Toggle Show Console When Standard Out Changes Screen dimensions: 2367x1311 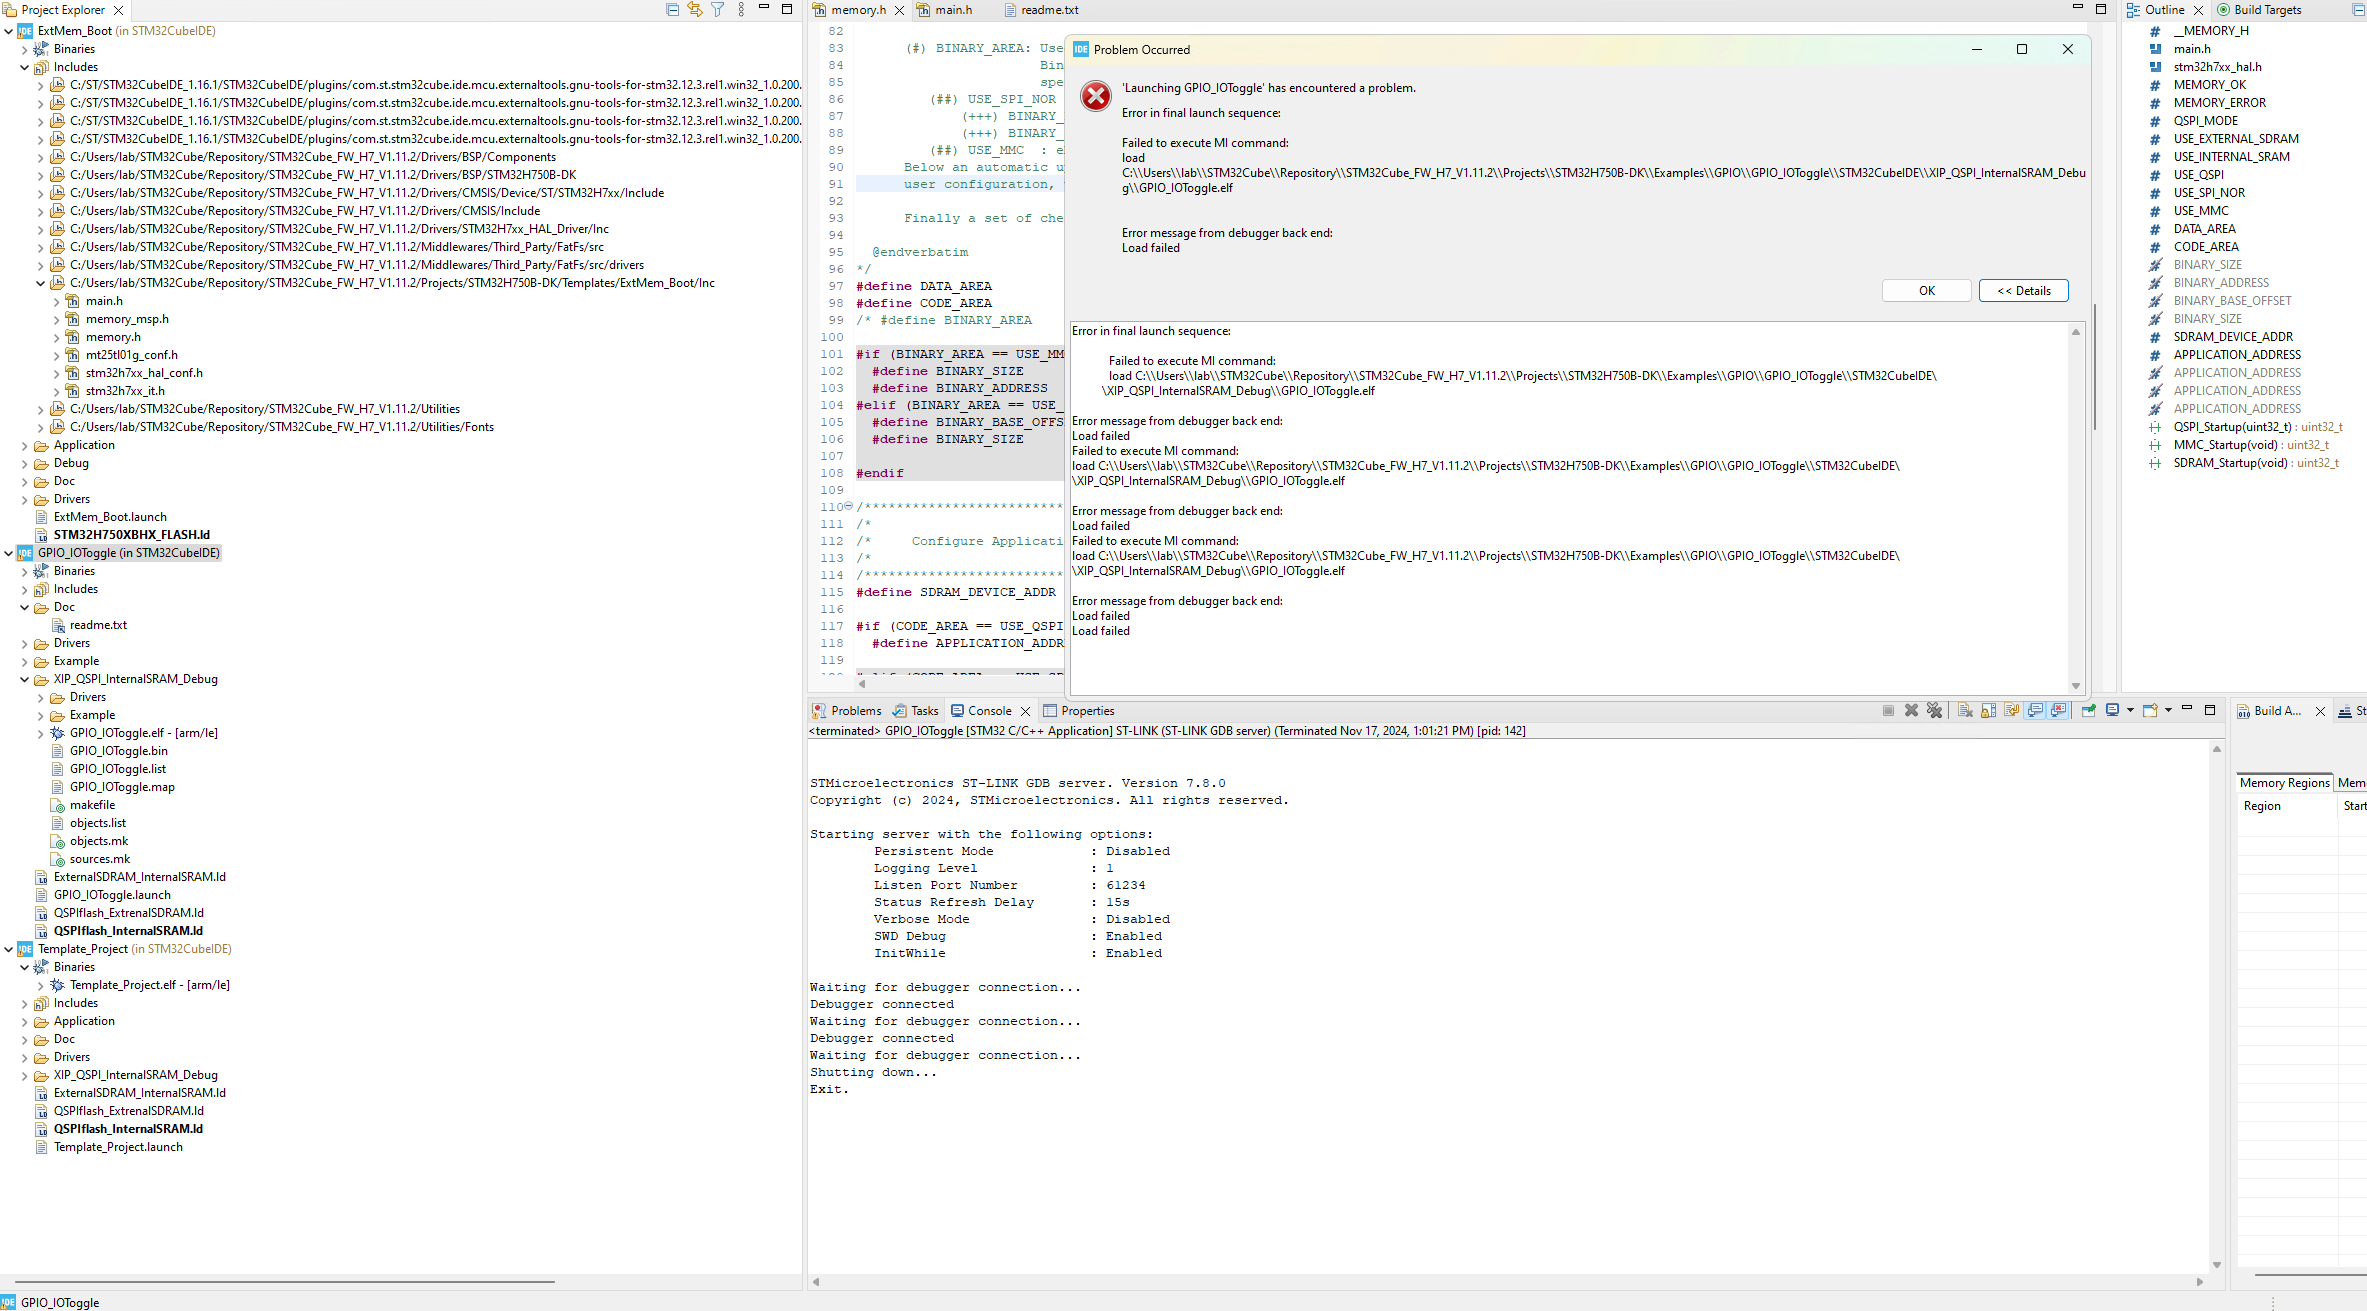click(2035, 711)
